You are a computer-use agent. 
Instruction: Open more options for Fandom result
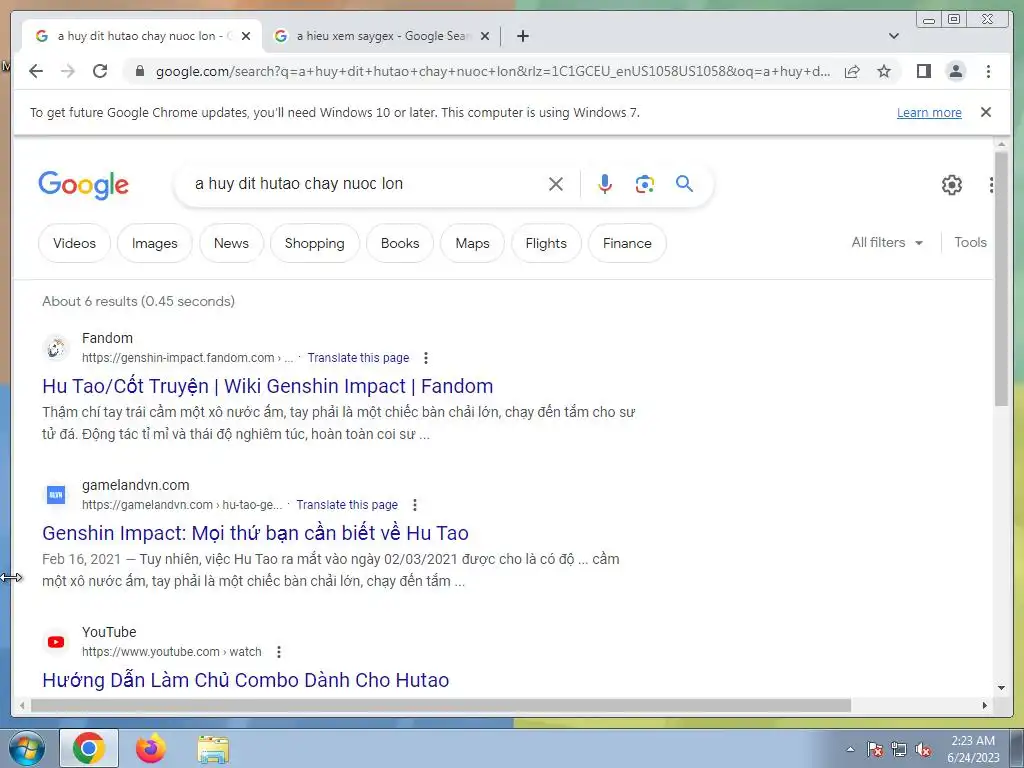coord(426,358)
